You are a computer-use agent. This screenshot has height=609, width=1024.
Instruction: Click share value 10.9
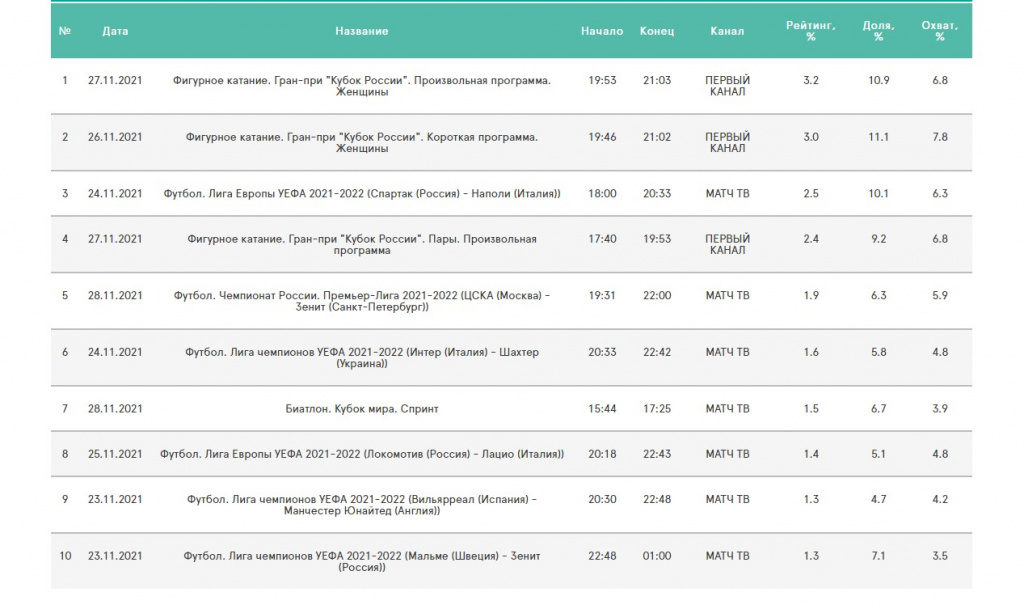[878, 80]
